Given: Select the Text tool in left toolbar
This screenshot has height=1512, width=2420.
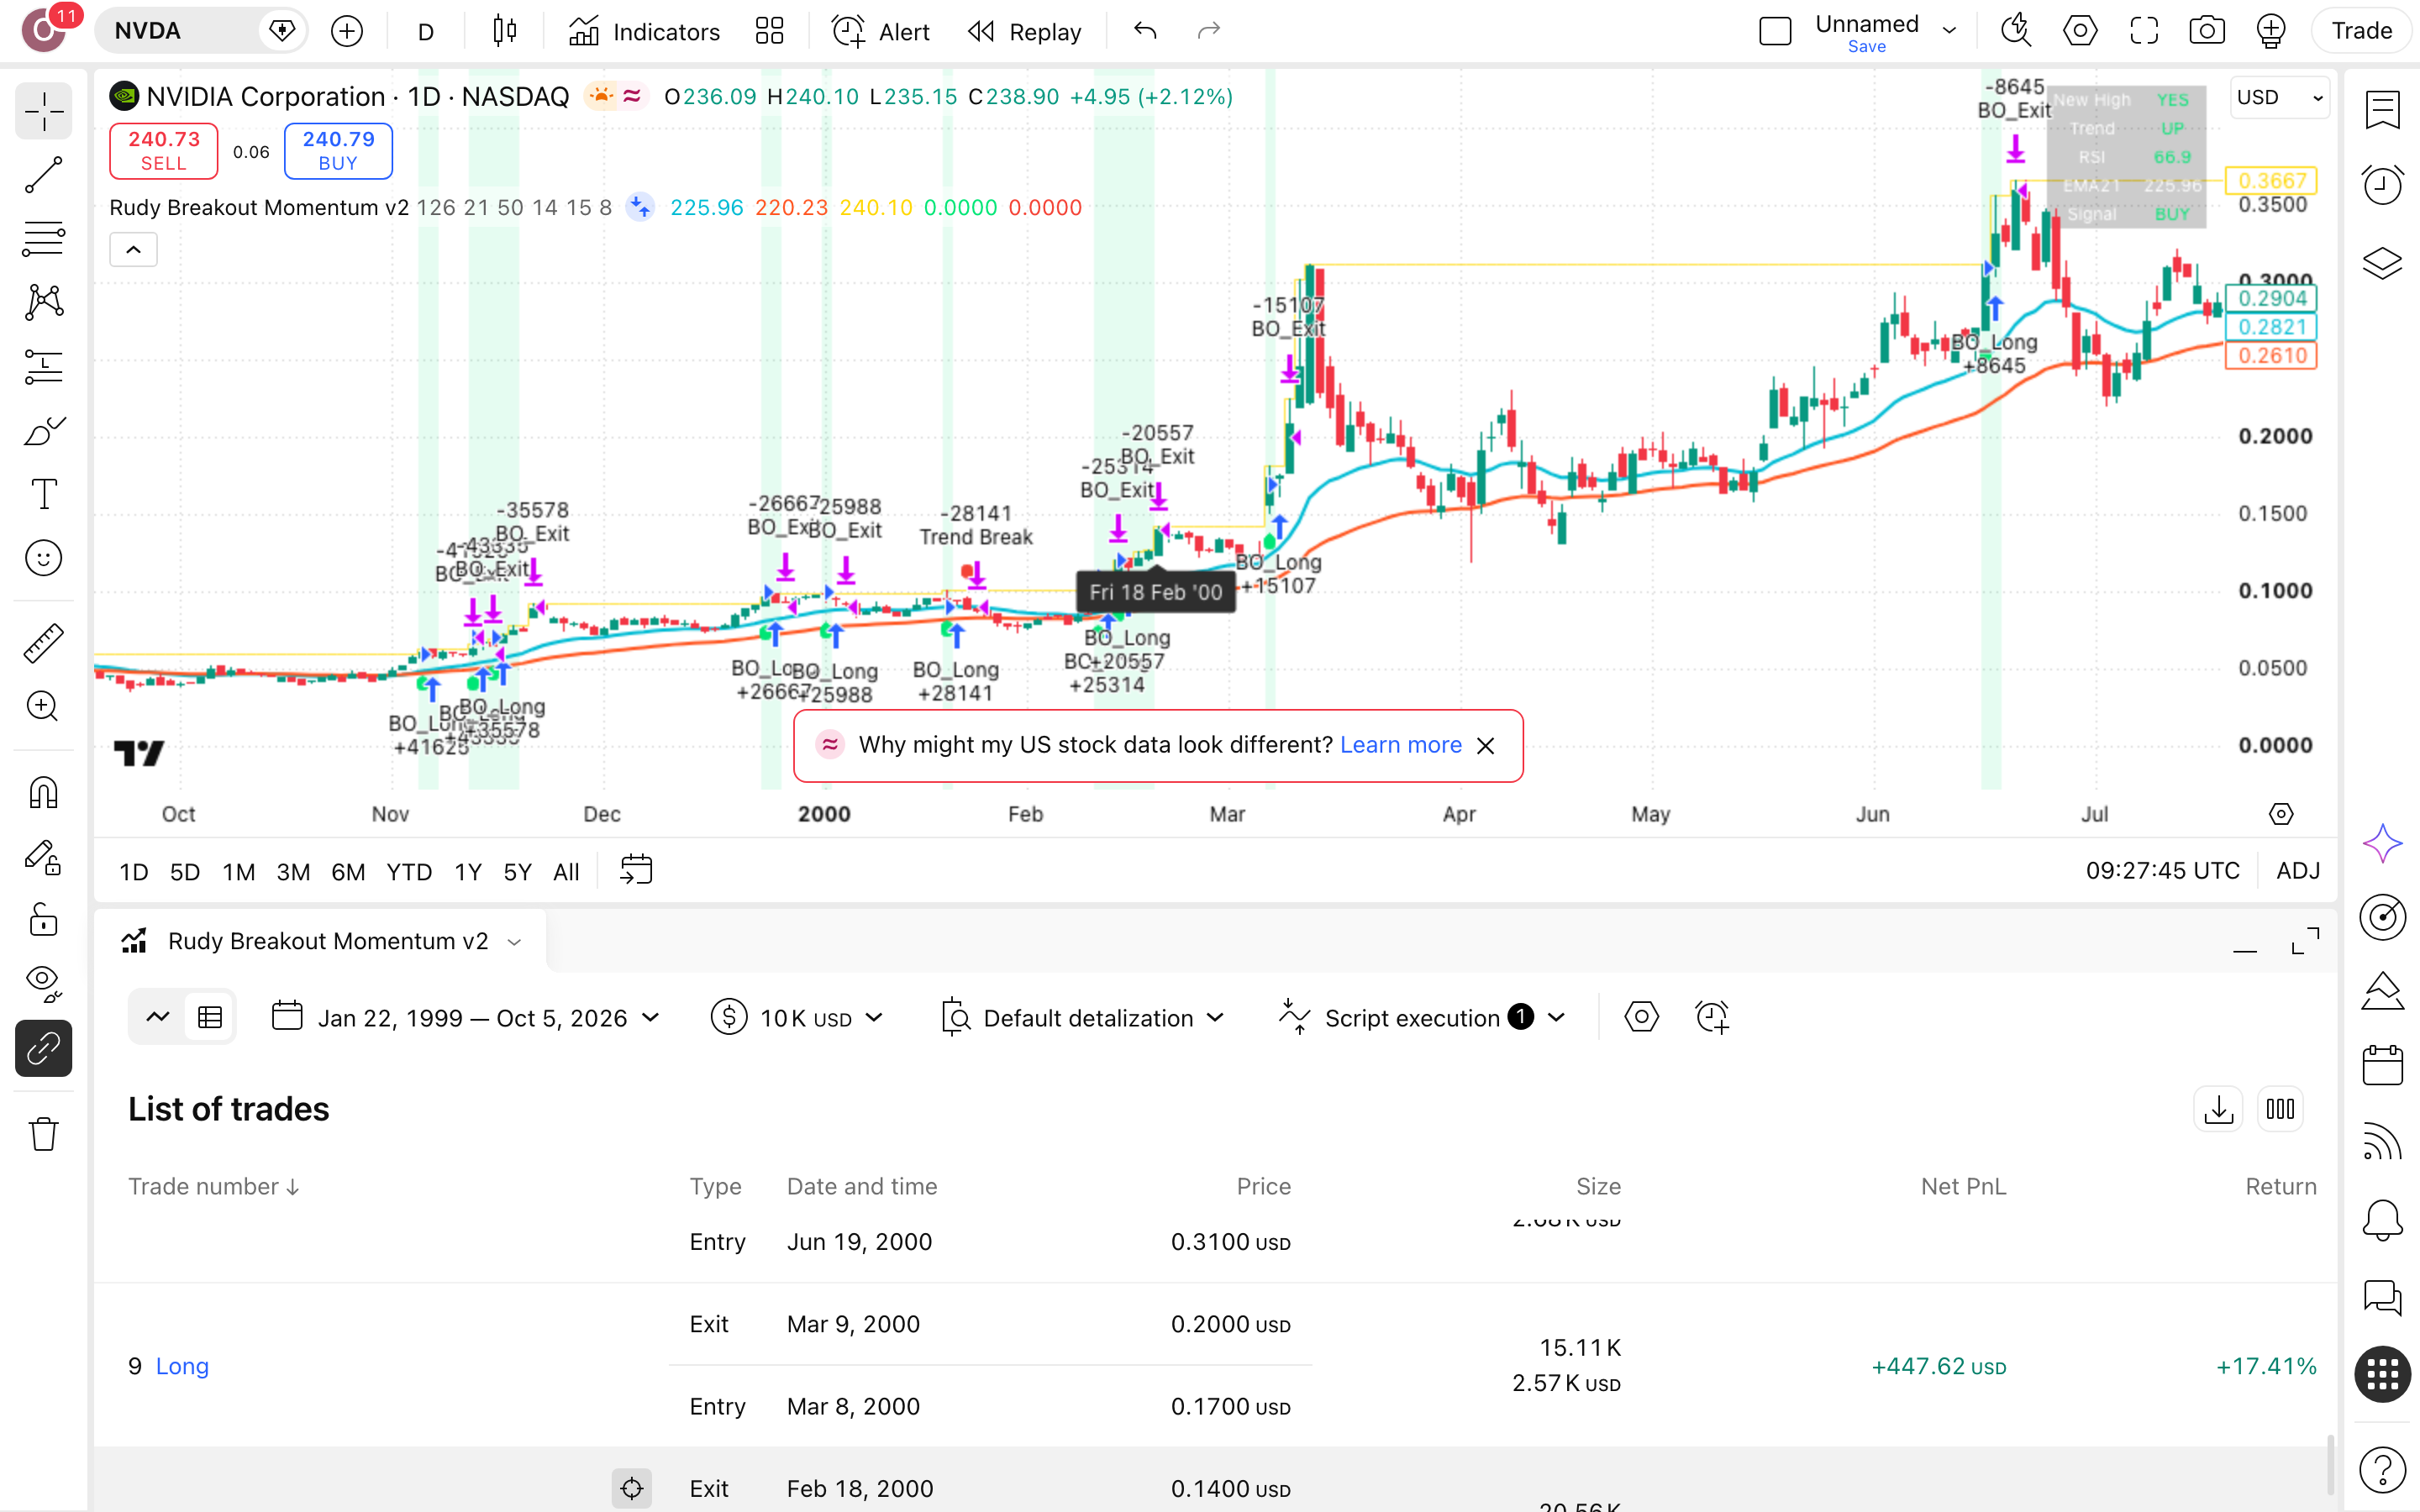Looking at the screenshot, I should 44,494.
